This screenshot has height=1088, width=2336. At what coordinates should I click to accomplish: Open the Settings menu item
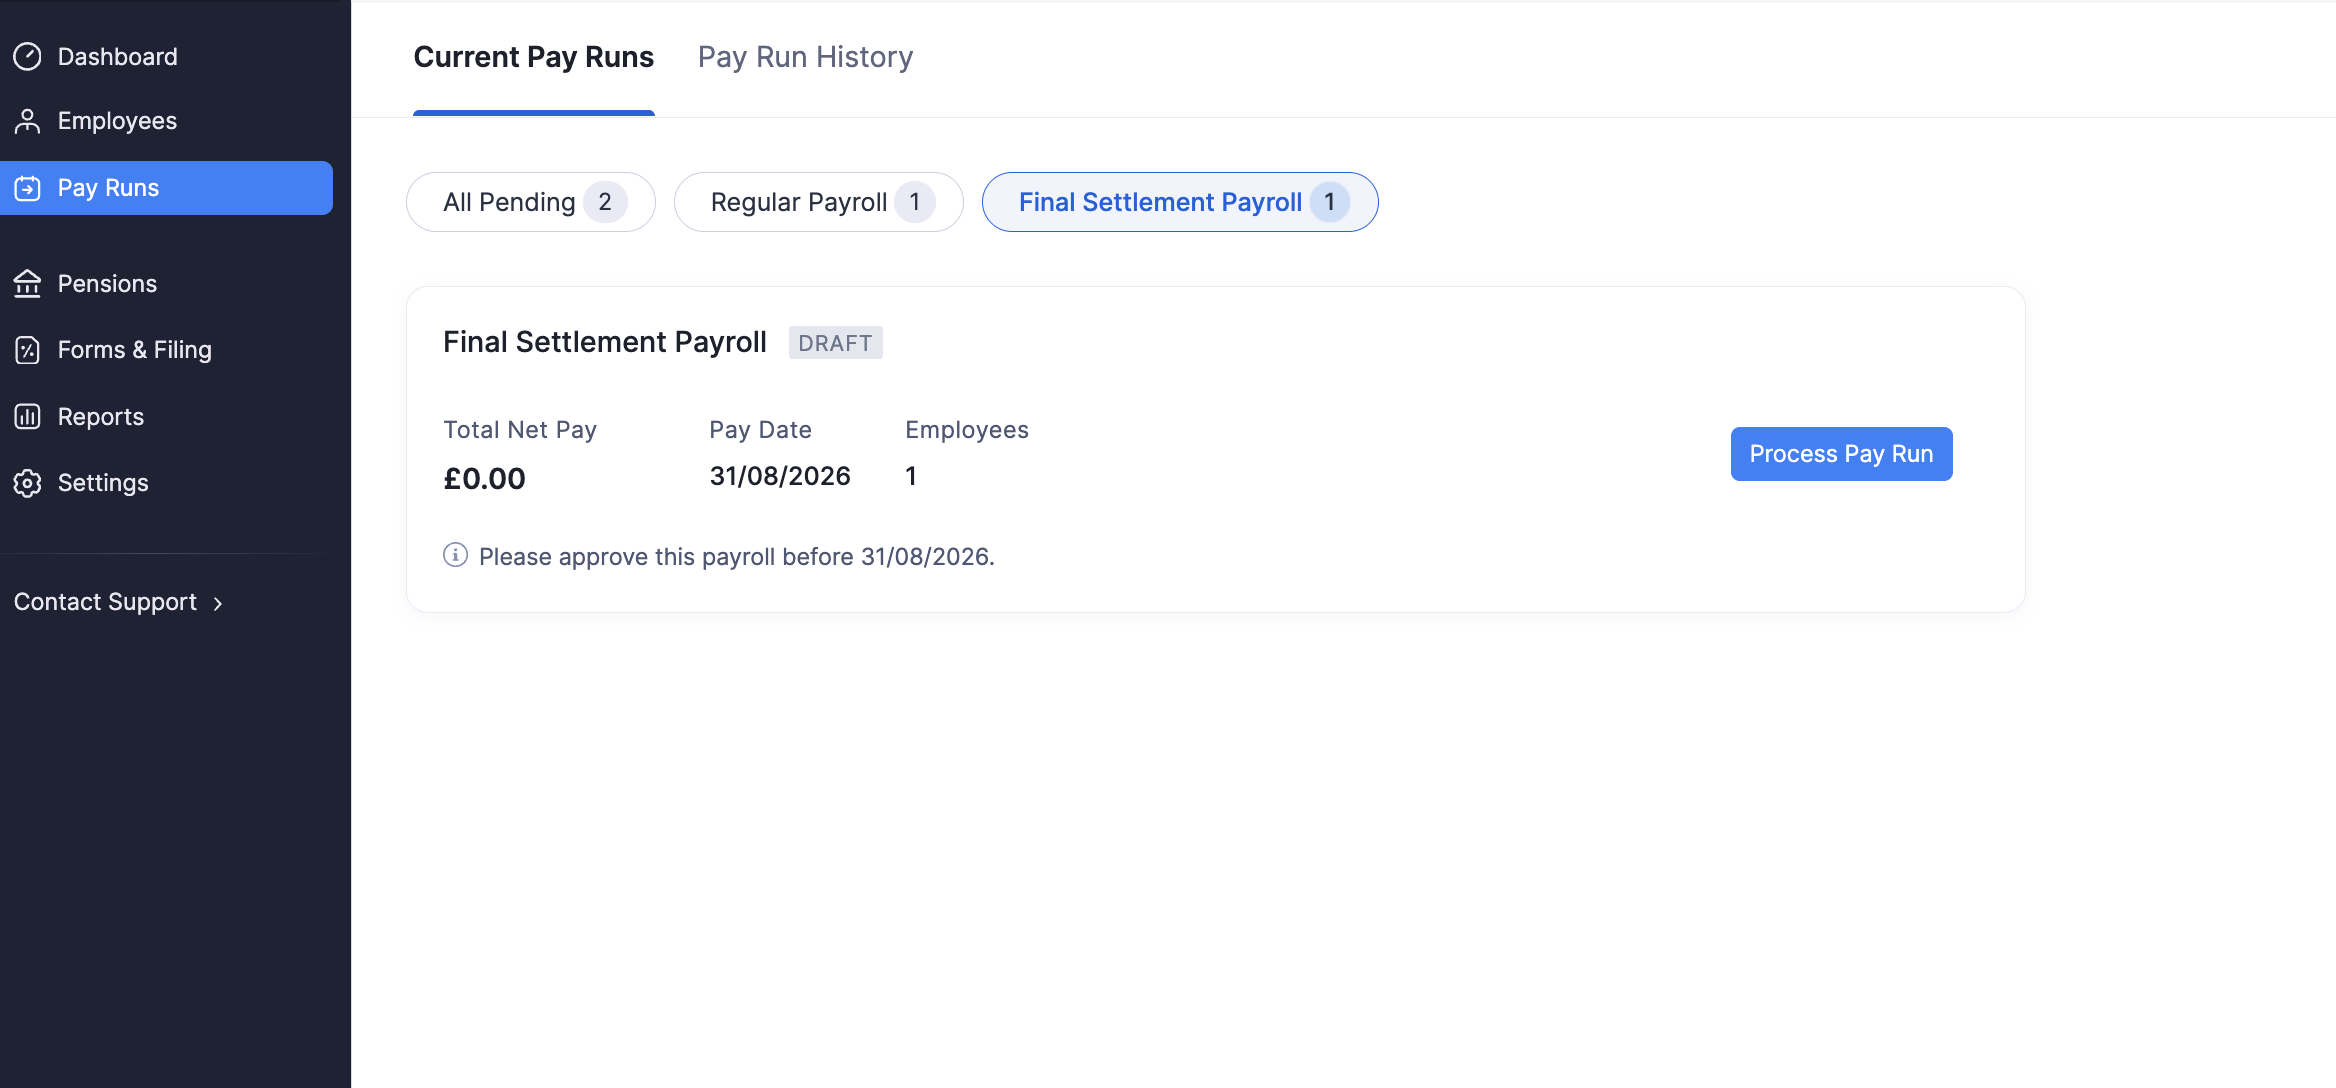point(103,483)
